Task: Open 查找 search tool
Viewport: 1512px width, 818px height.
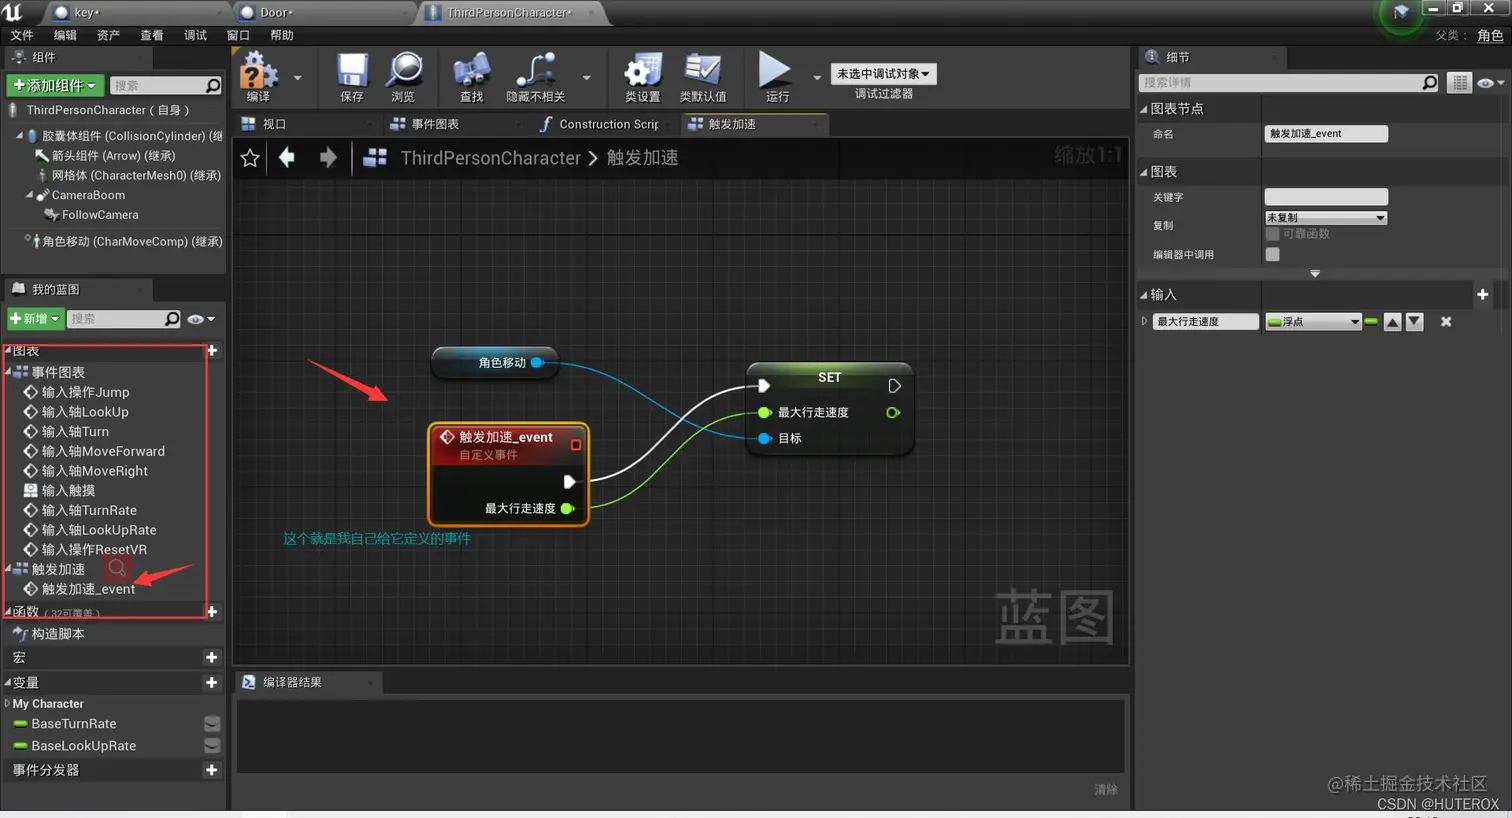Action: [x=471, y=76]
